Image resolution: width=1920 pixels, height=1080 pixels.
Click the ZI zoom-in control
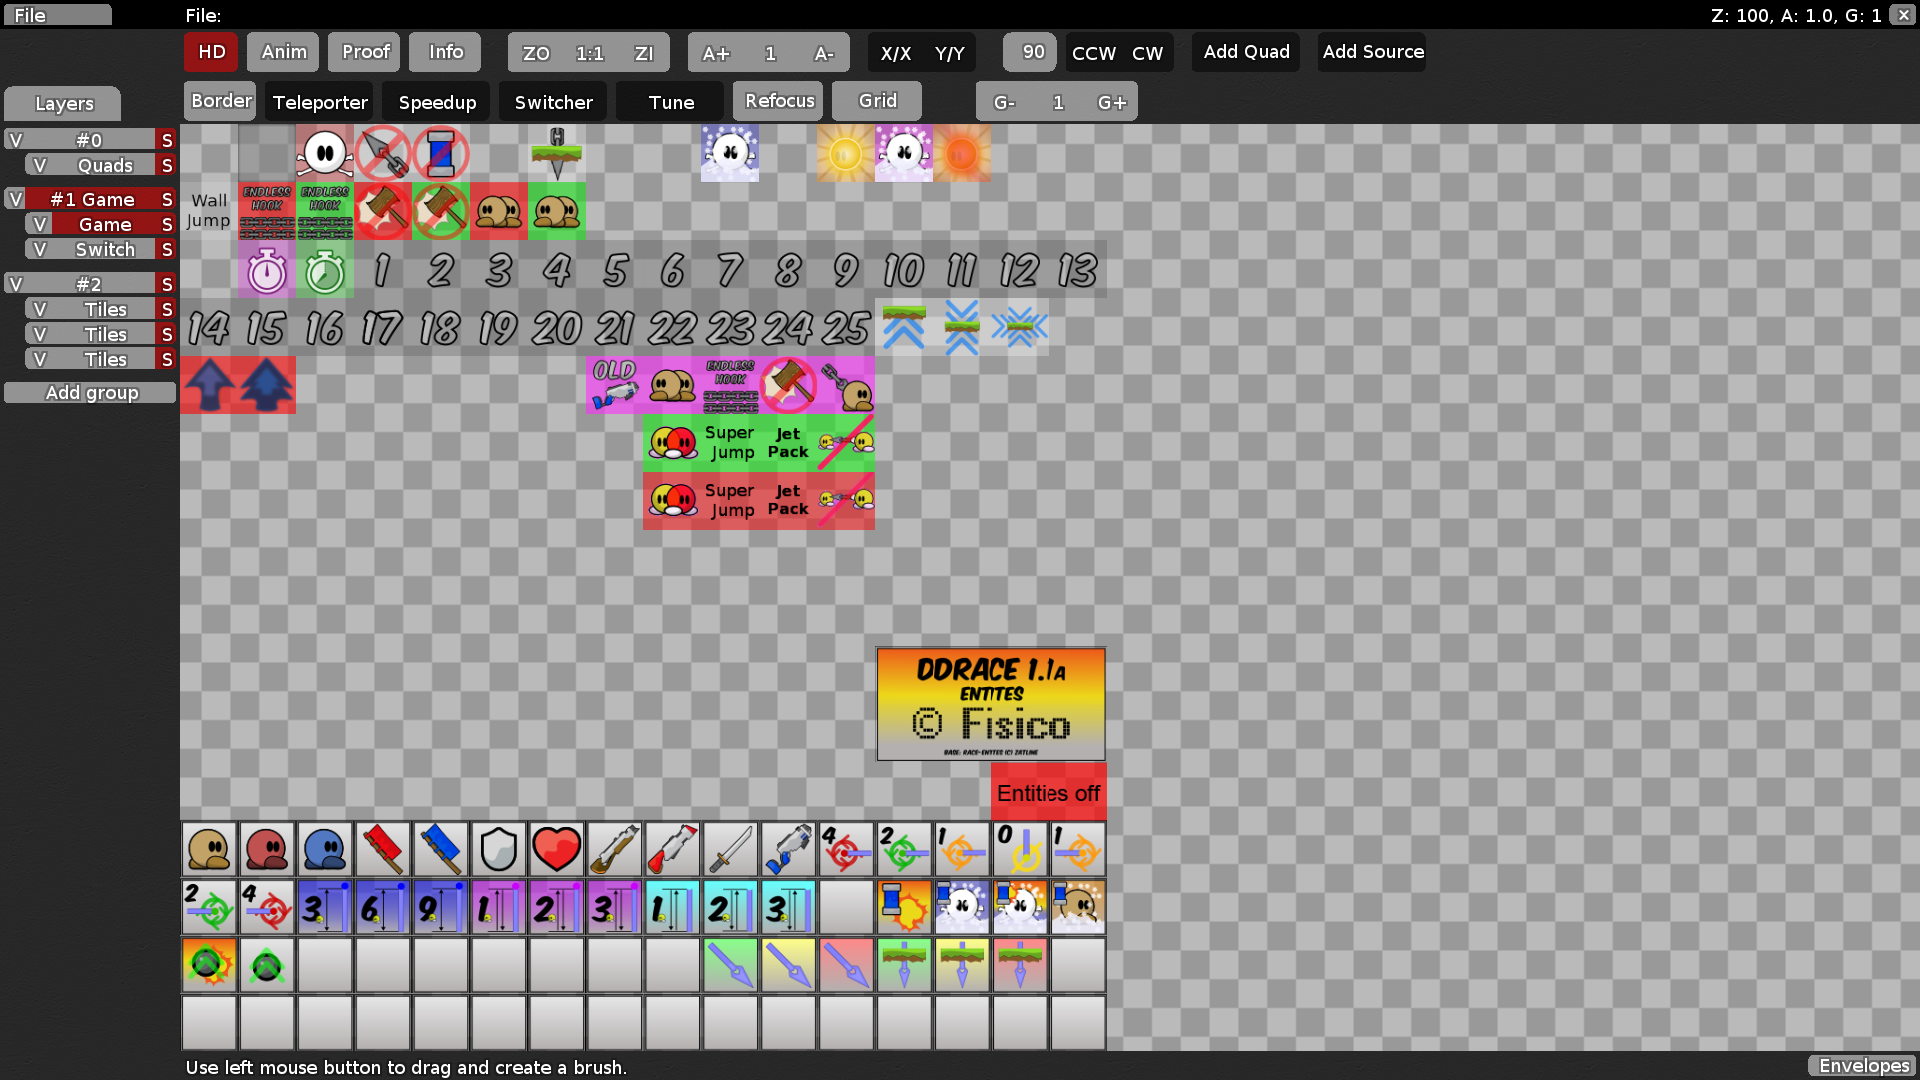point(645,53)
